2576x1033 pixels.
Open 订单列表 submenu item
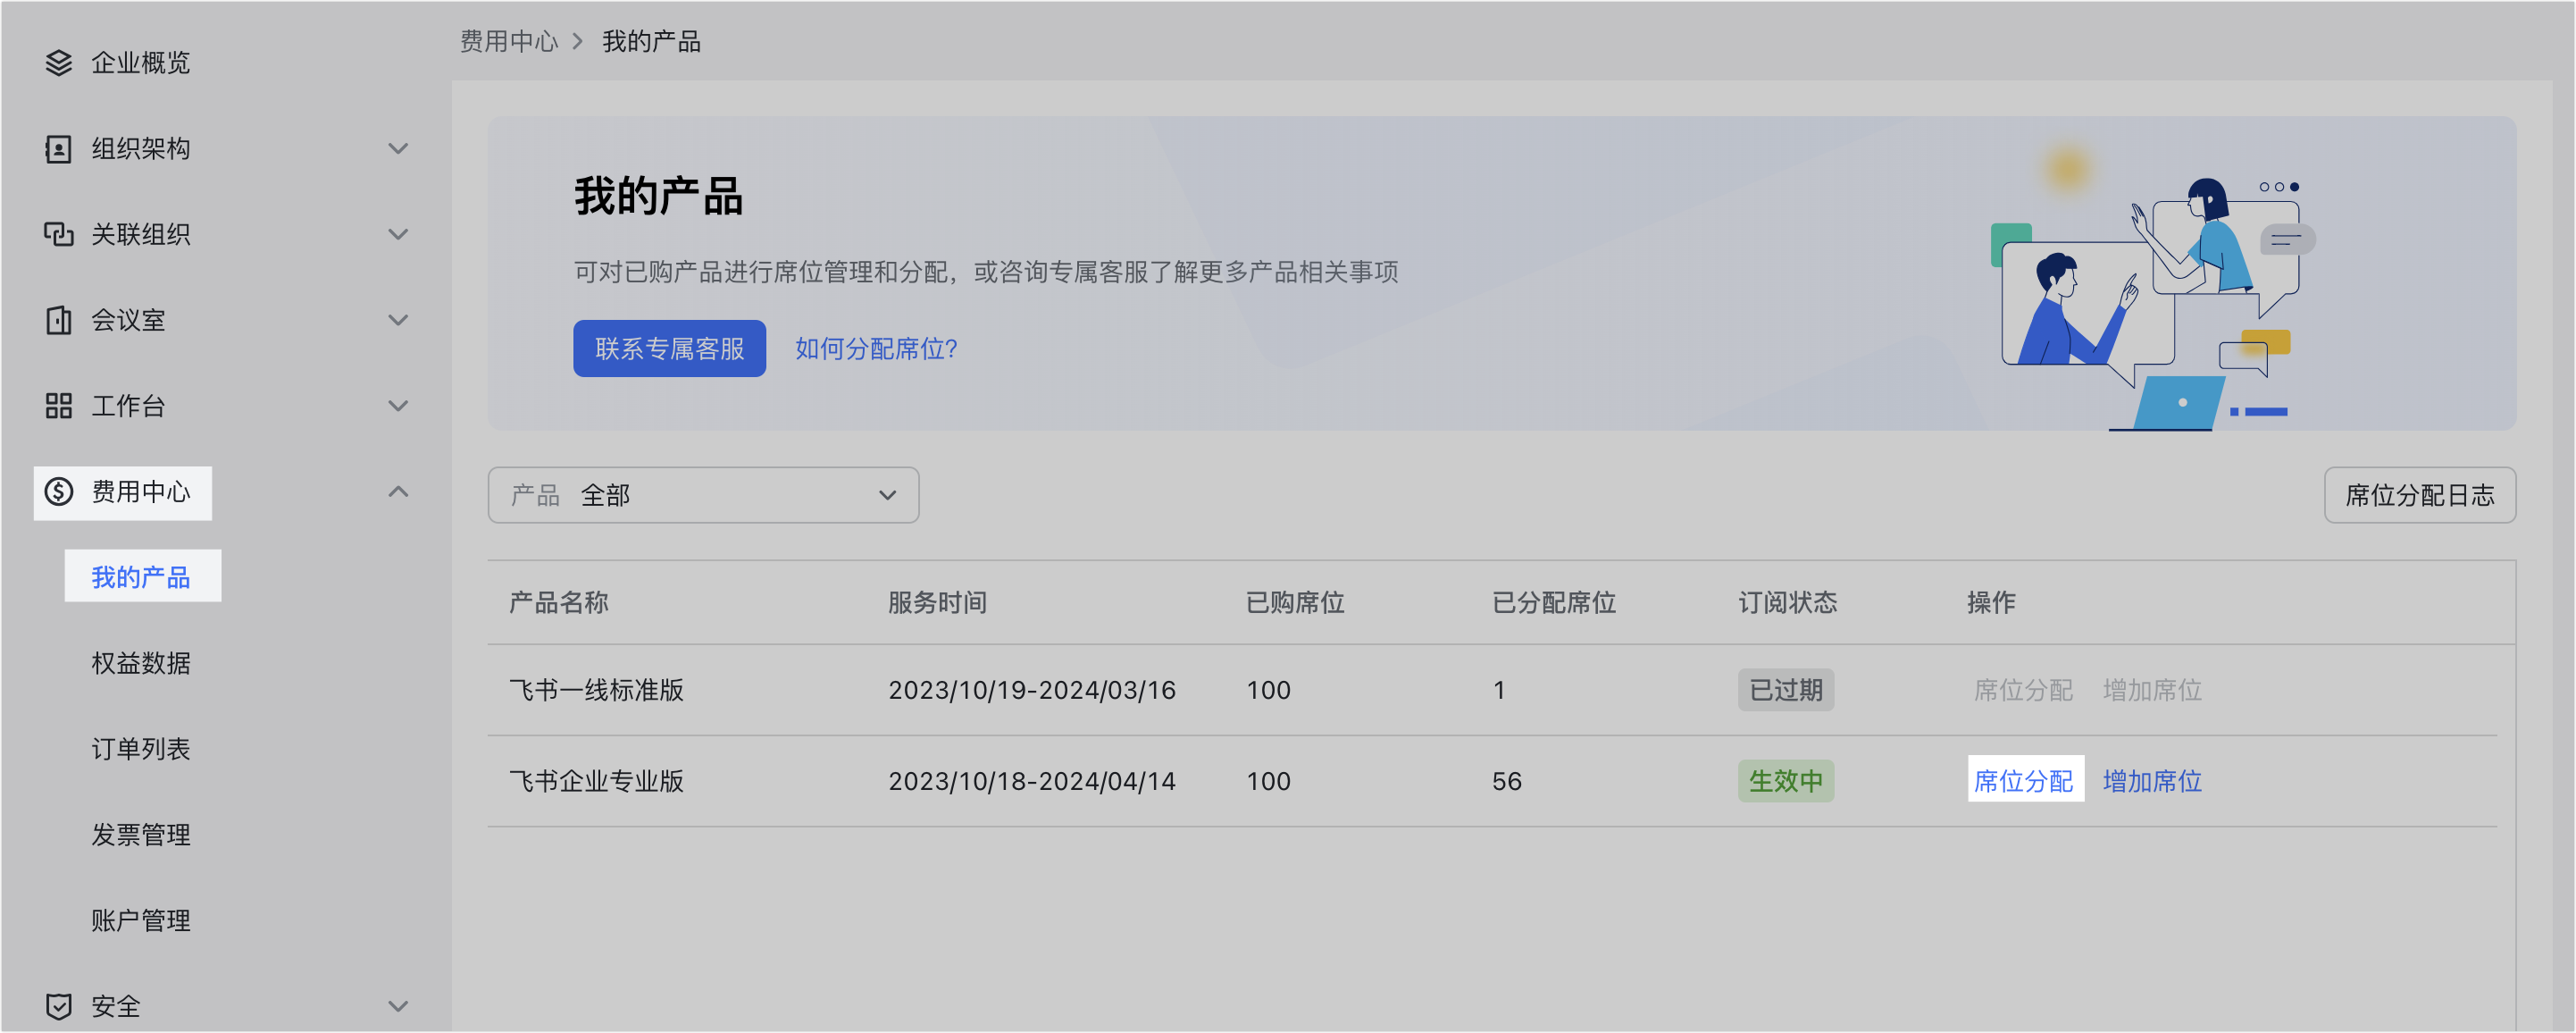[x=141, y=749]
